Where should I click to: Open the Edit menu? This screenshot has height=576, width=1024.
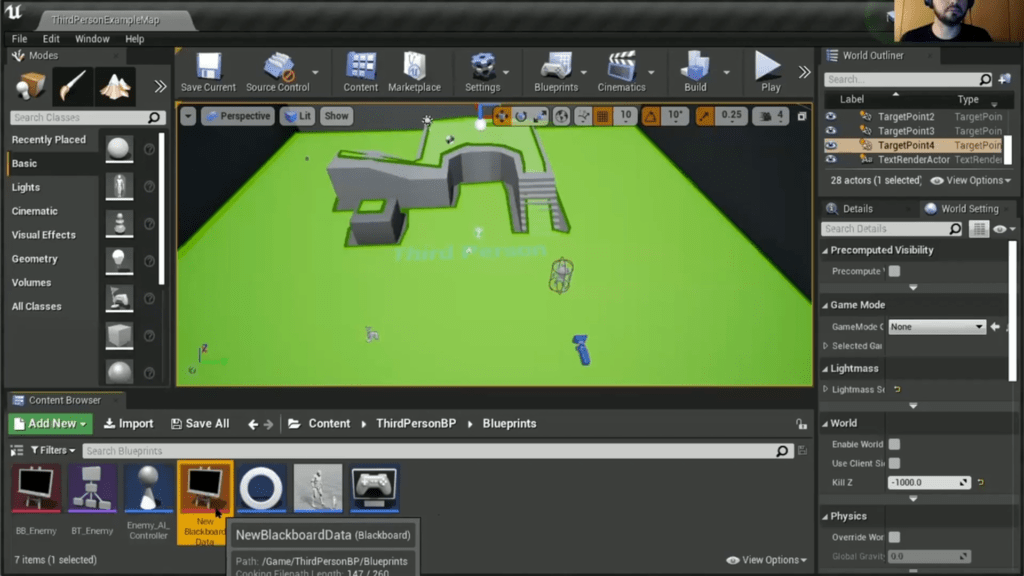coord(51,39)
